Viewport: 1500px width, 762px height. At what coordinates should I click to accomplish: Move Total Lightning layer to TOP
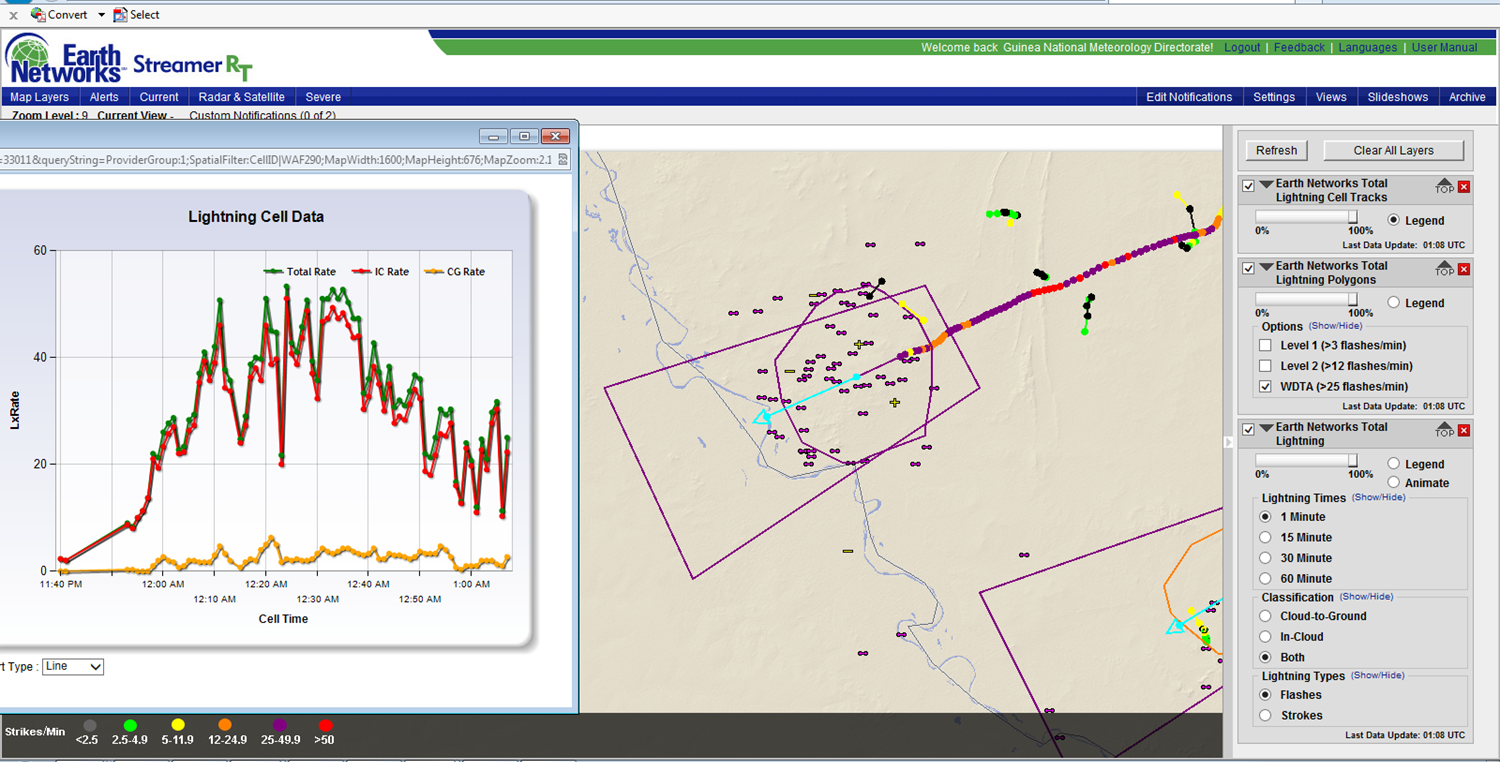tap(1444, 430)
